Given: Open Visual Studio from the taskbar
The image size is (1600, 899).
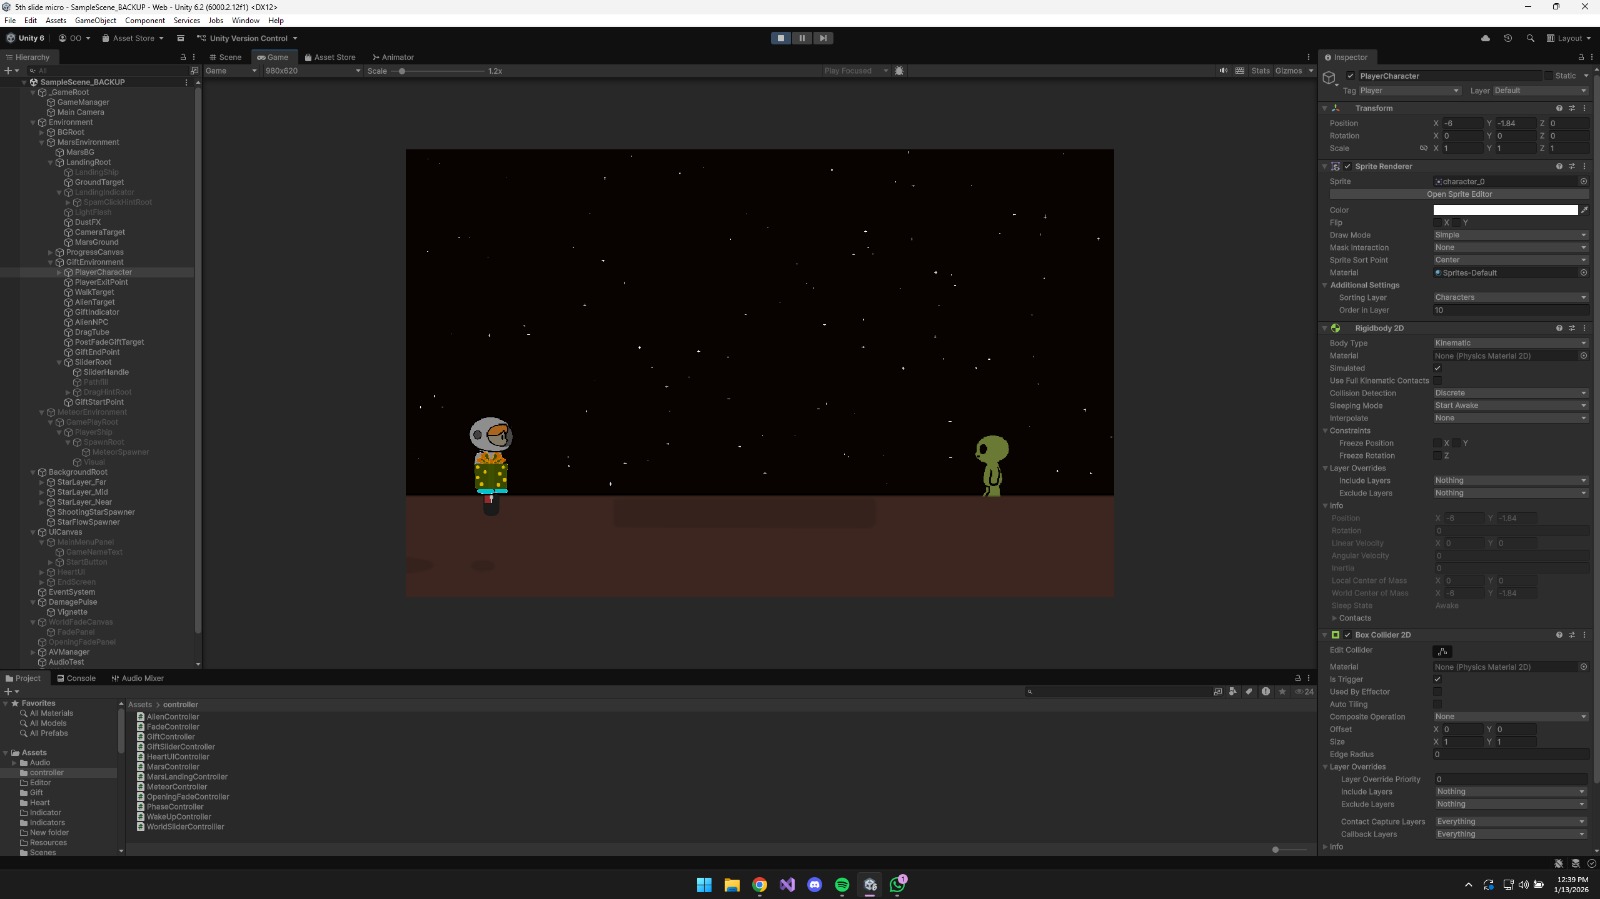Looking at the screenshot, I should [787, 885].
